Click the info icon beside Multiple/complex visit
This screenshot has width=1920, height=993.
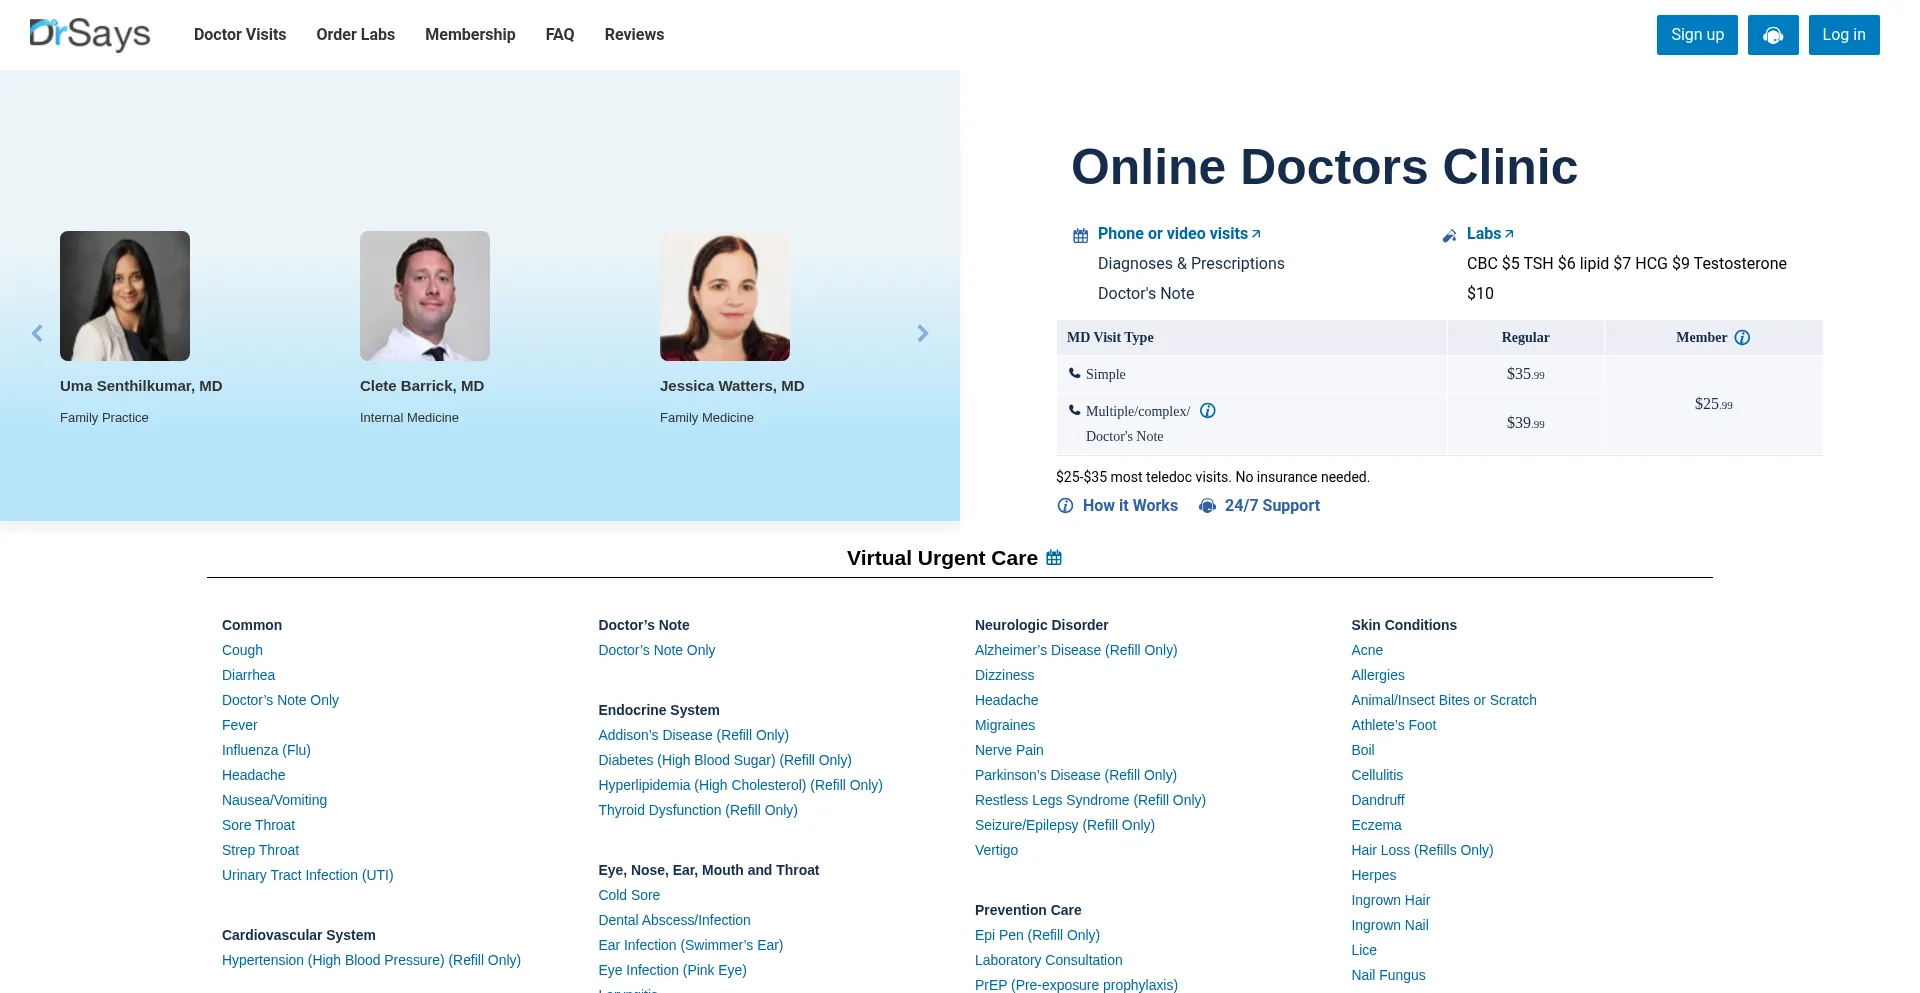(1208, 410)
